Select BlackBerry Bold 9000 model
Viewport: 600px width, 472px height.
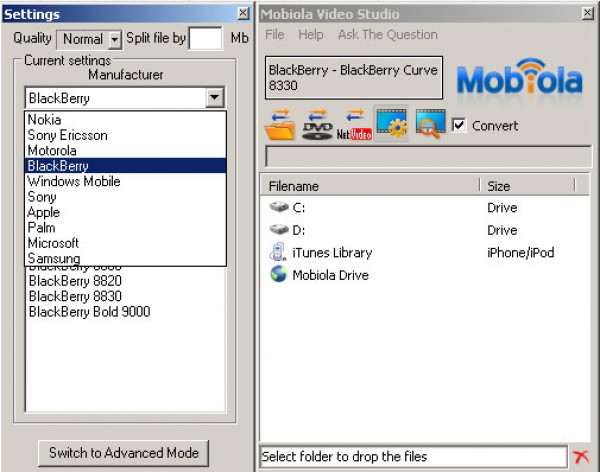(90, 311)
